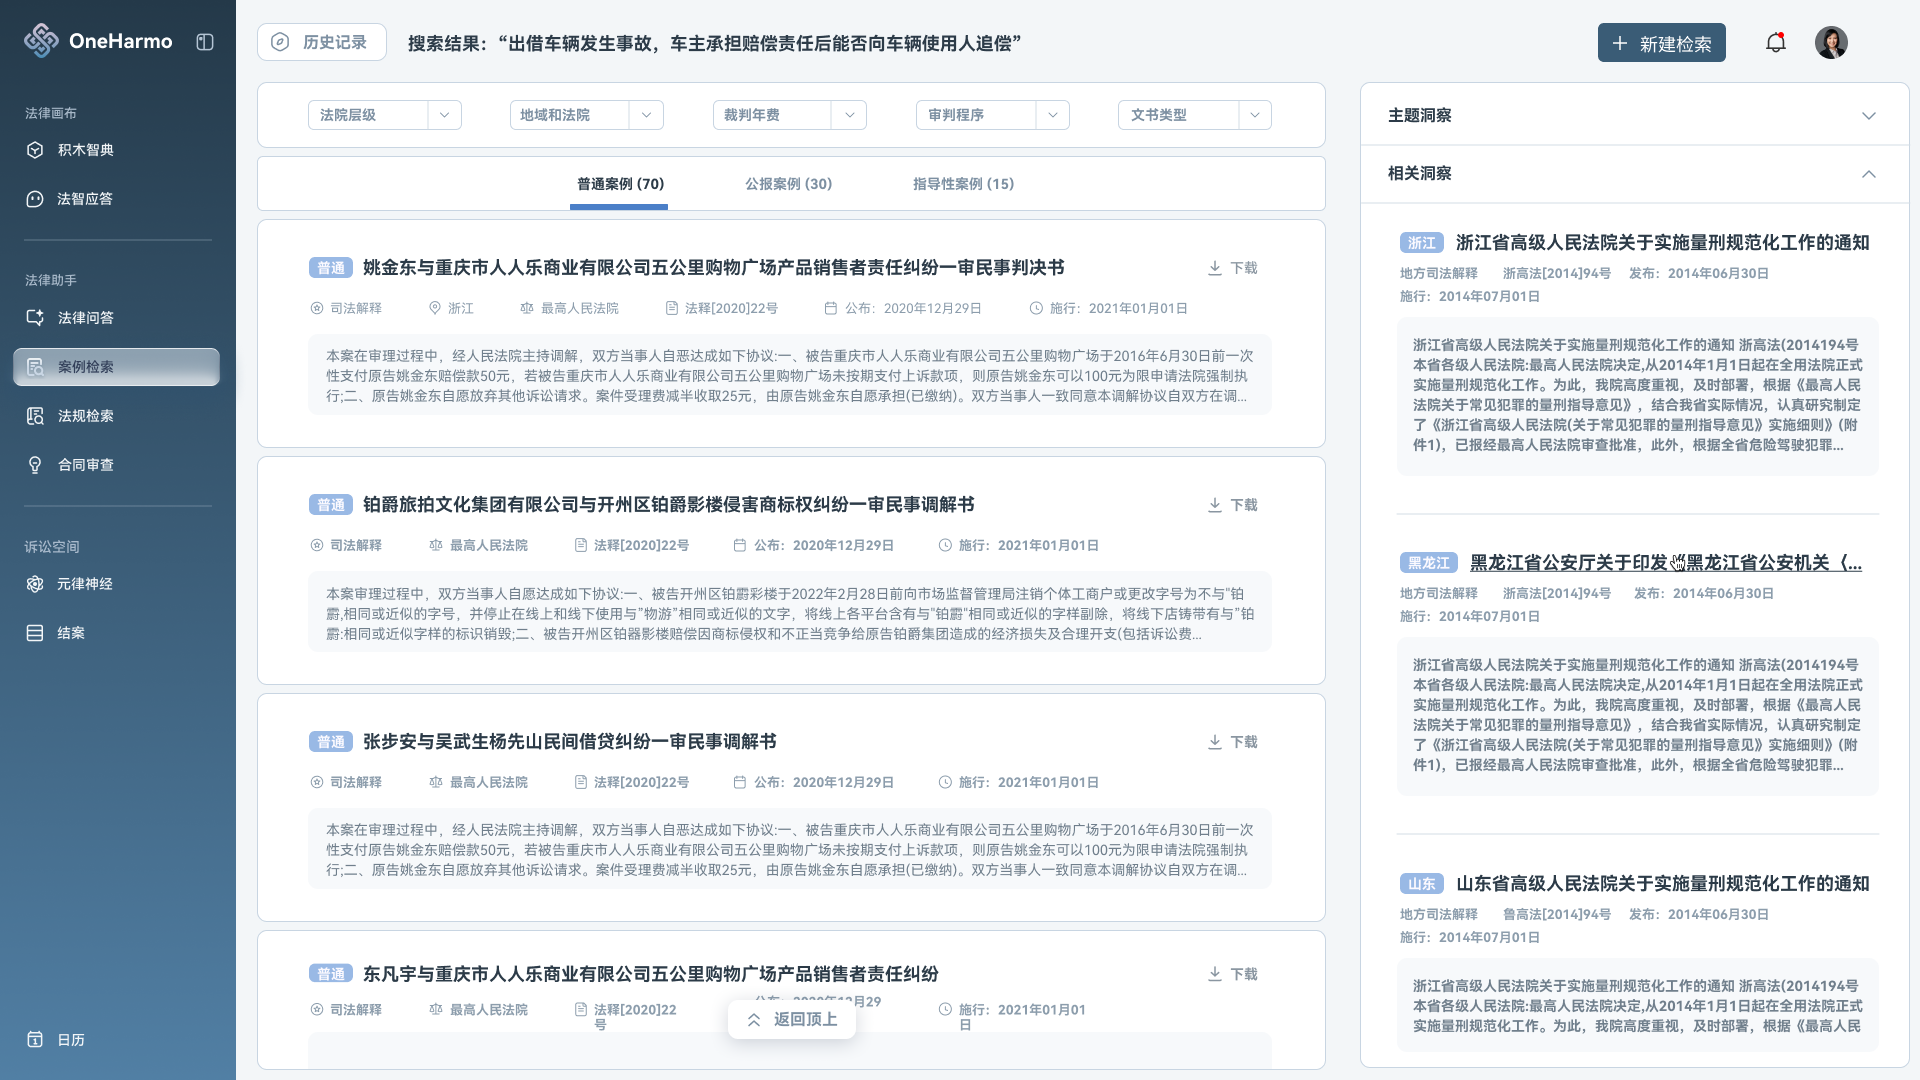Click download icon for 姚金东 case

click(x=1214, y=268)
